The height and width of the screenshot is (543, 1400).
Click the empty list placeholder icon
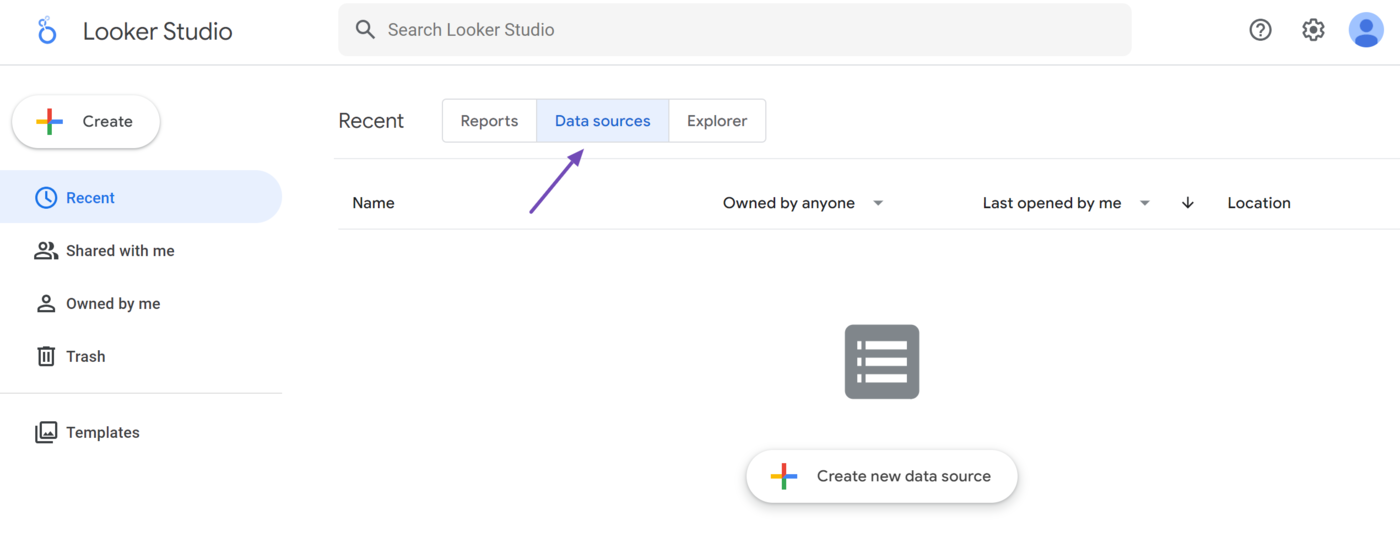coord(882,362)
